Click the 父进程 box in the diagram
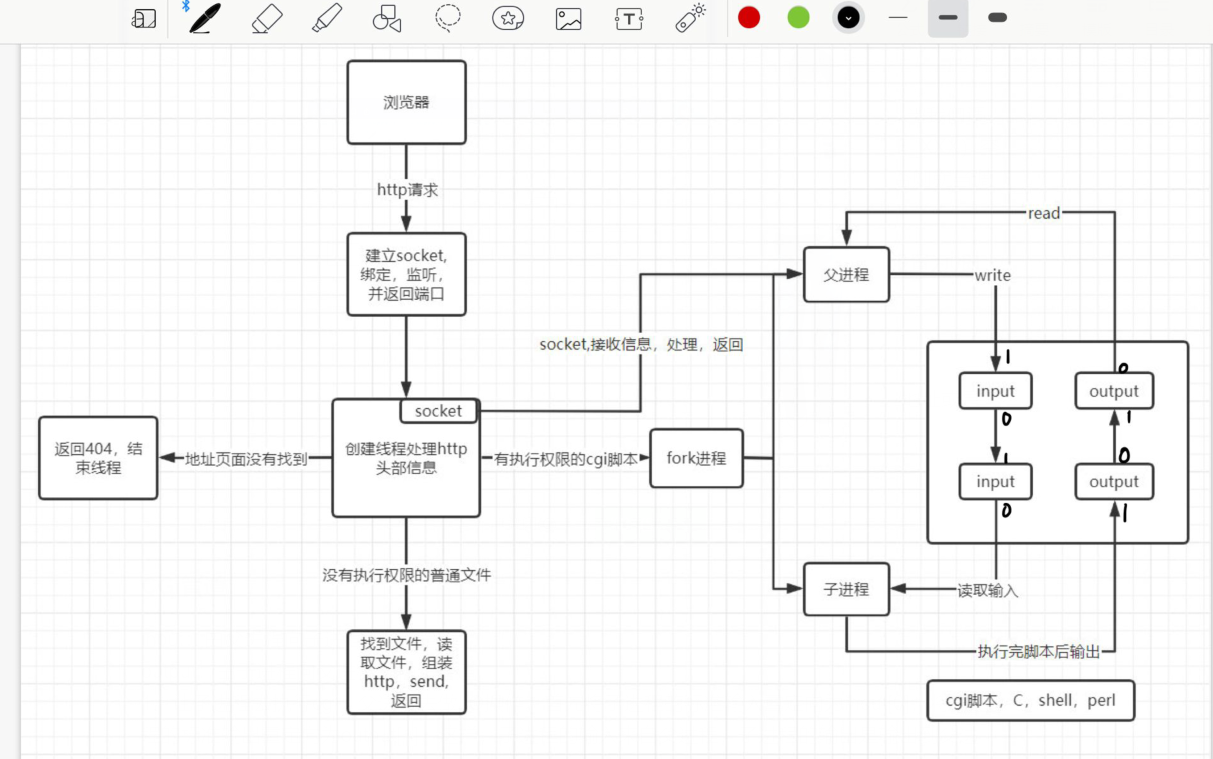 point(845,274)
